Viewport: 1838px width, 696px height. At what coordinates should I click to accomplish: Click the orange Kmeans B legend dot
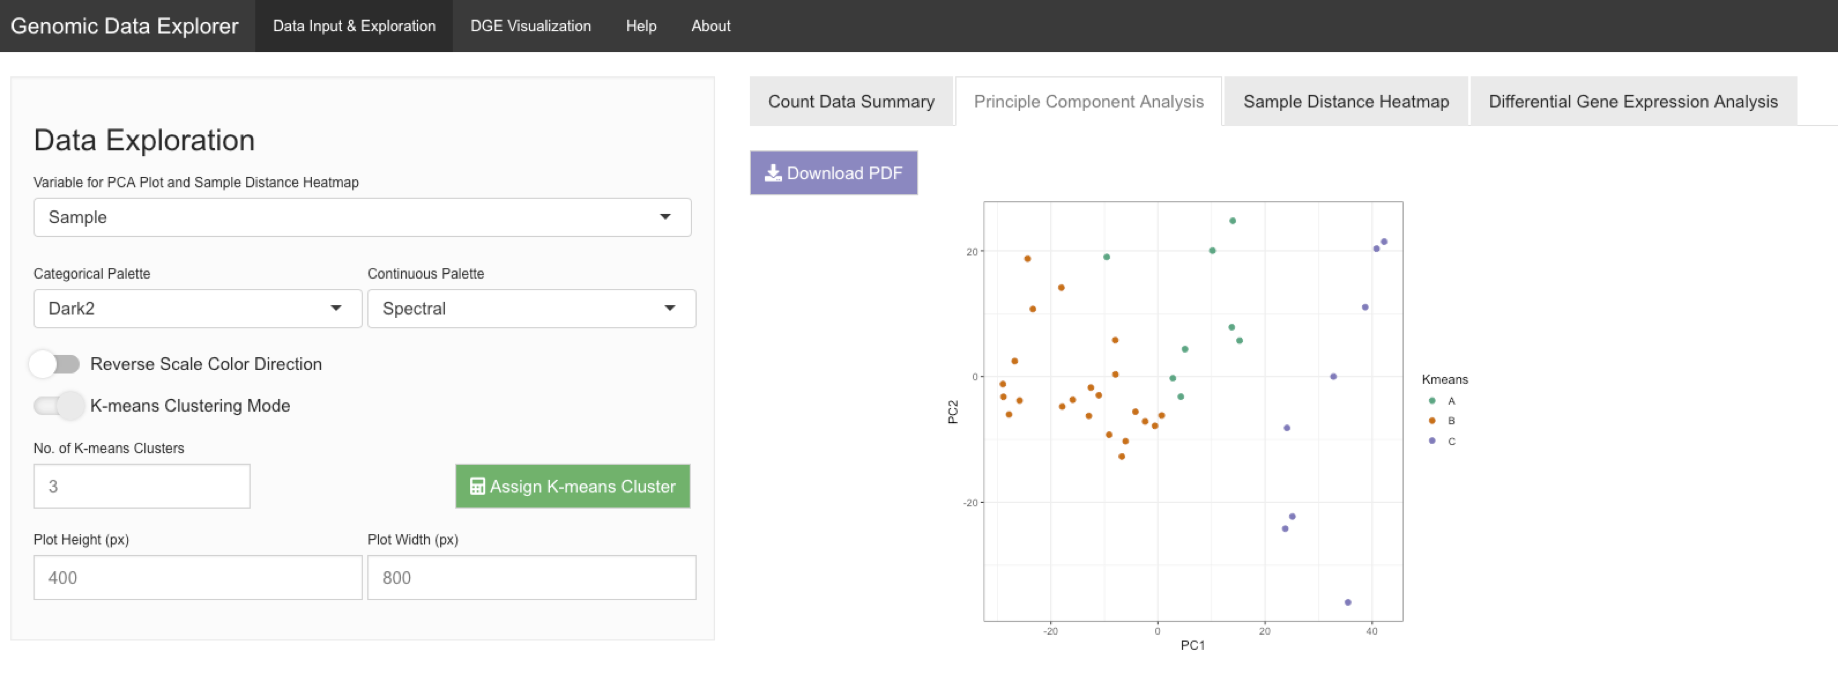1432,421
